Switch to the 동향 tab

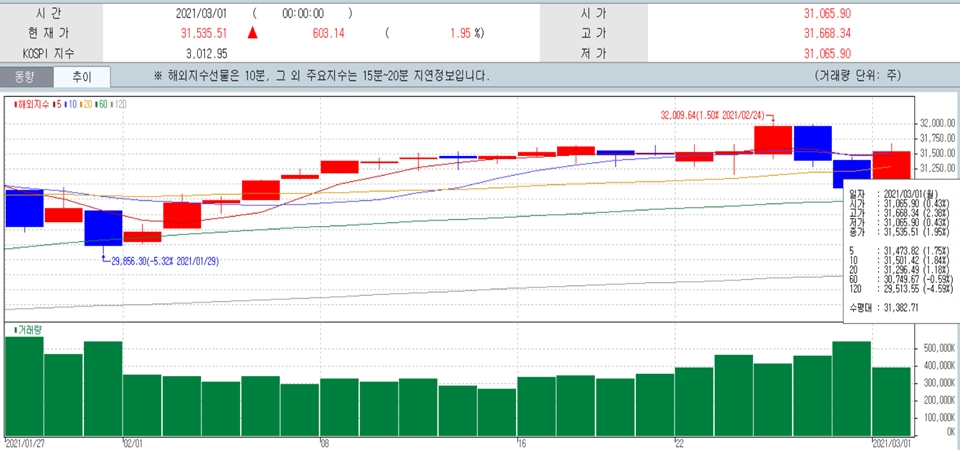(x=26, y=77)
